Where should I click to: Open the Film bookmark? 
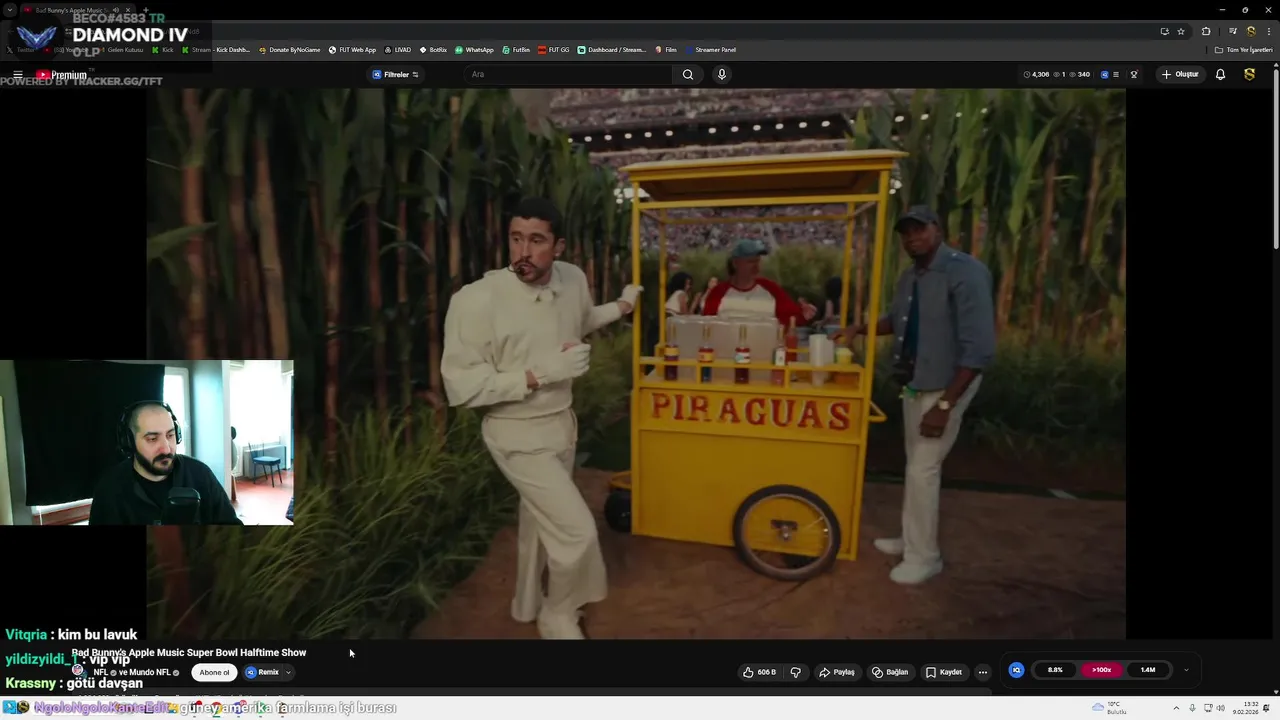(666, 50)
